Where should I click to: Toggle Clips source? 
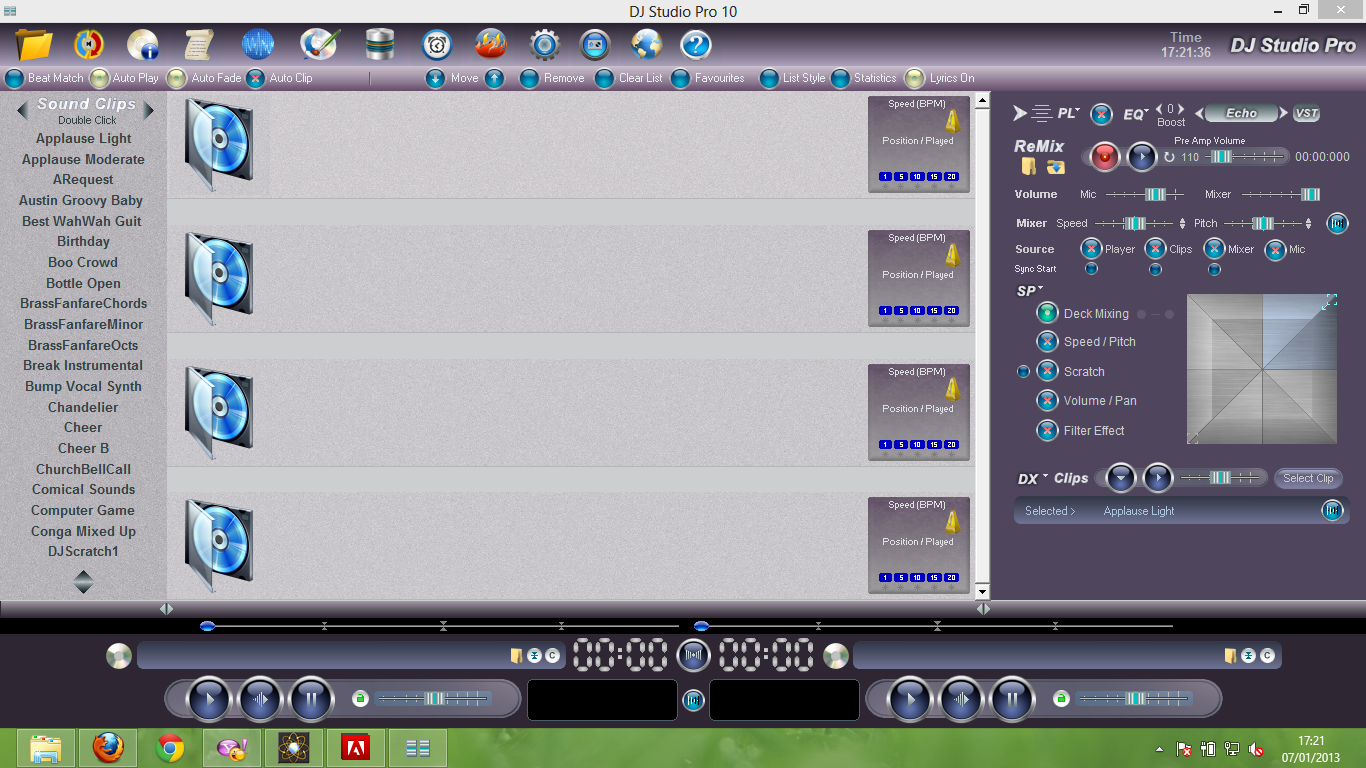(x=1156, y=249)
